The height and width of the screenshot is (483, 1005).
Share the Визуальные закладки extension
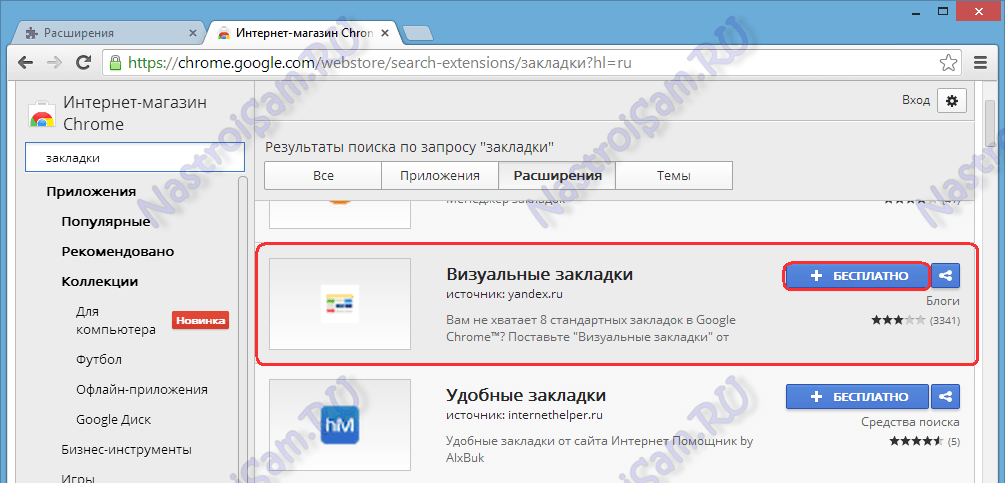pyautogui.click(x=945, y=276)
